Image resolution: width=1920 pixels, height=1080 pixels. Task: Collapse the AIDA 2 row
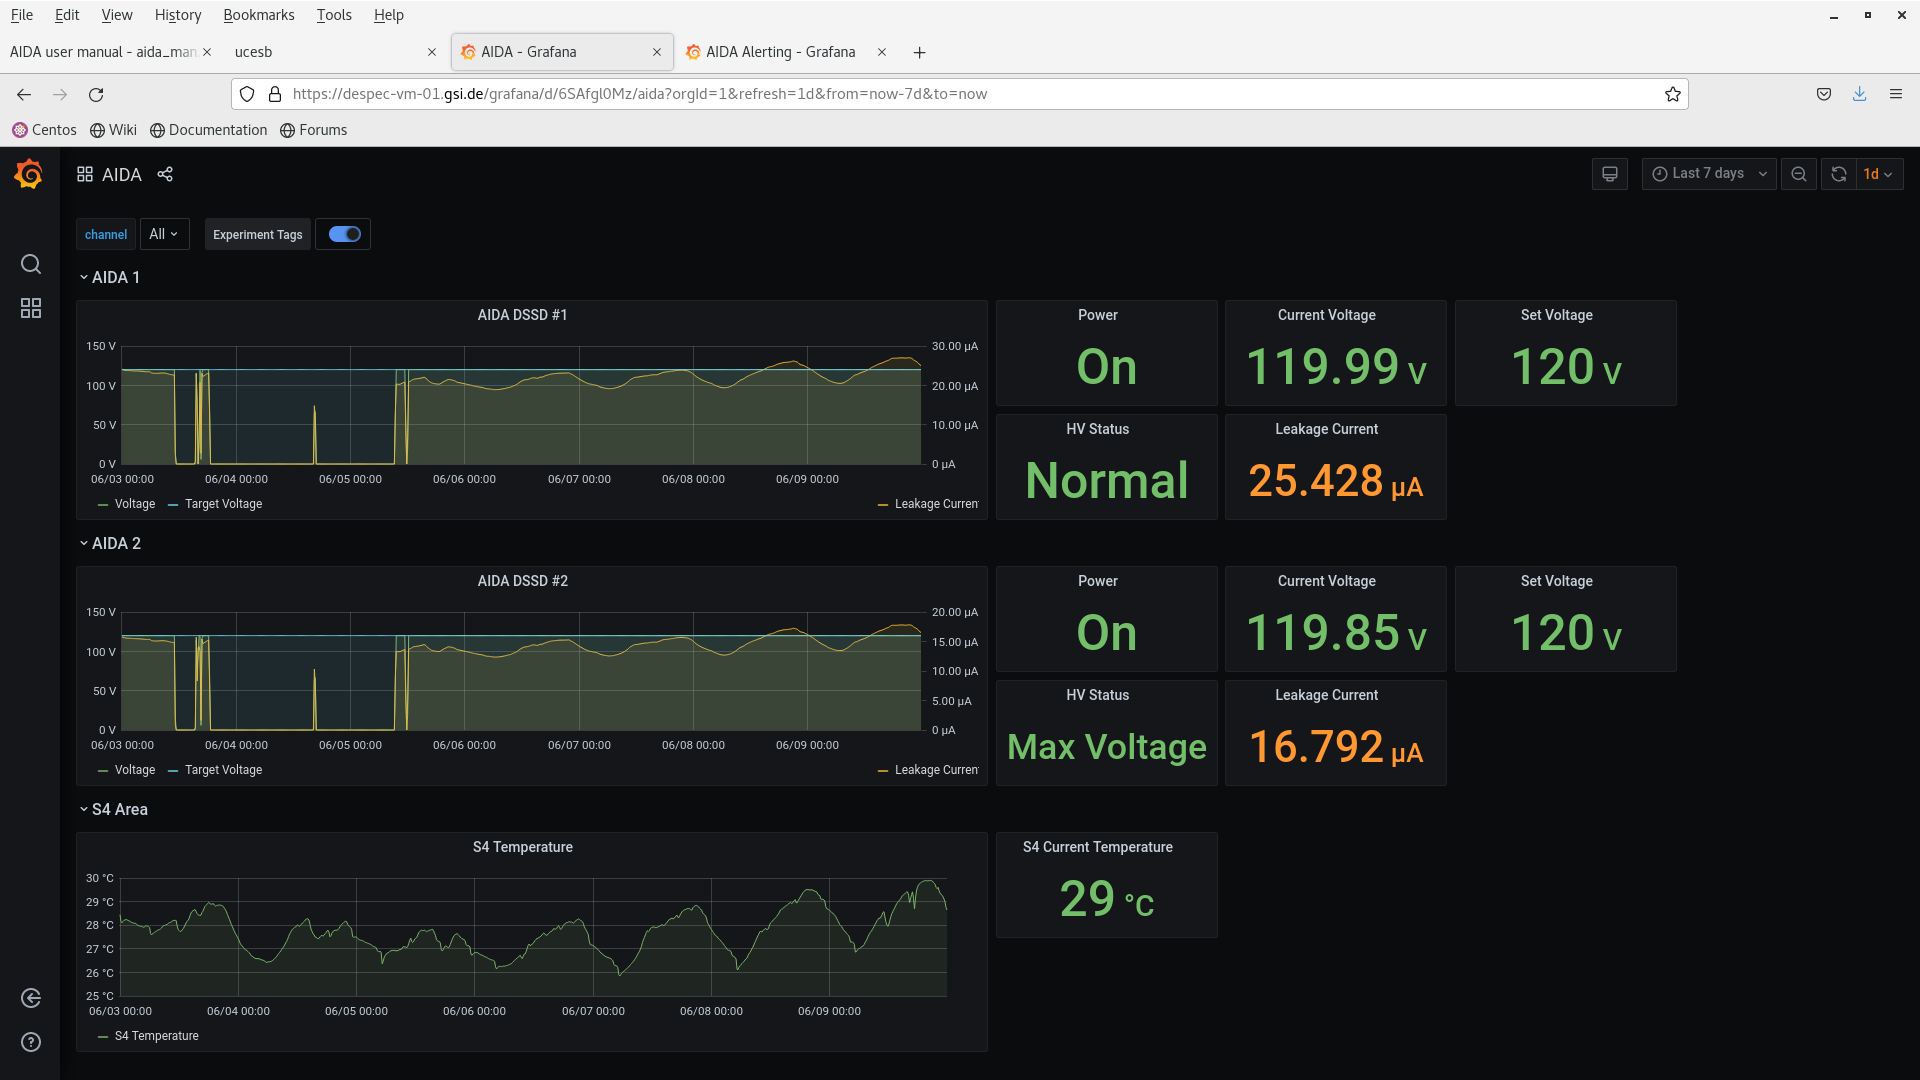click(115, 543)
